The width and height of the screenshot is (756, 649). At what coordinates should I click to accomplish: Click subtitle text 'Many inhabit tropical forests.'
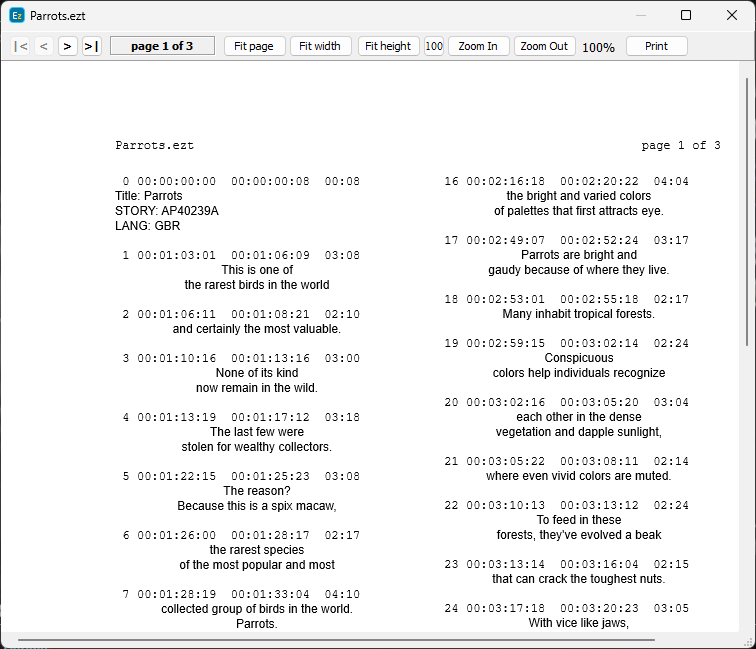[578, 314]
